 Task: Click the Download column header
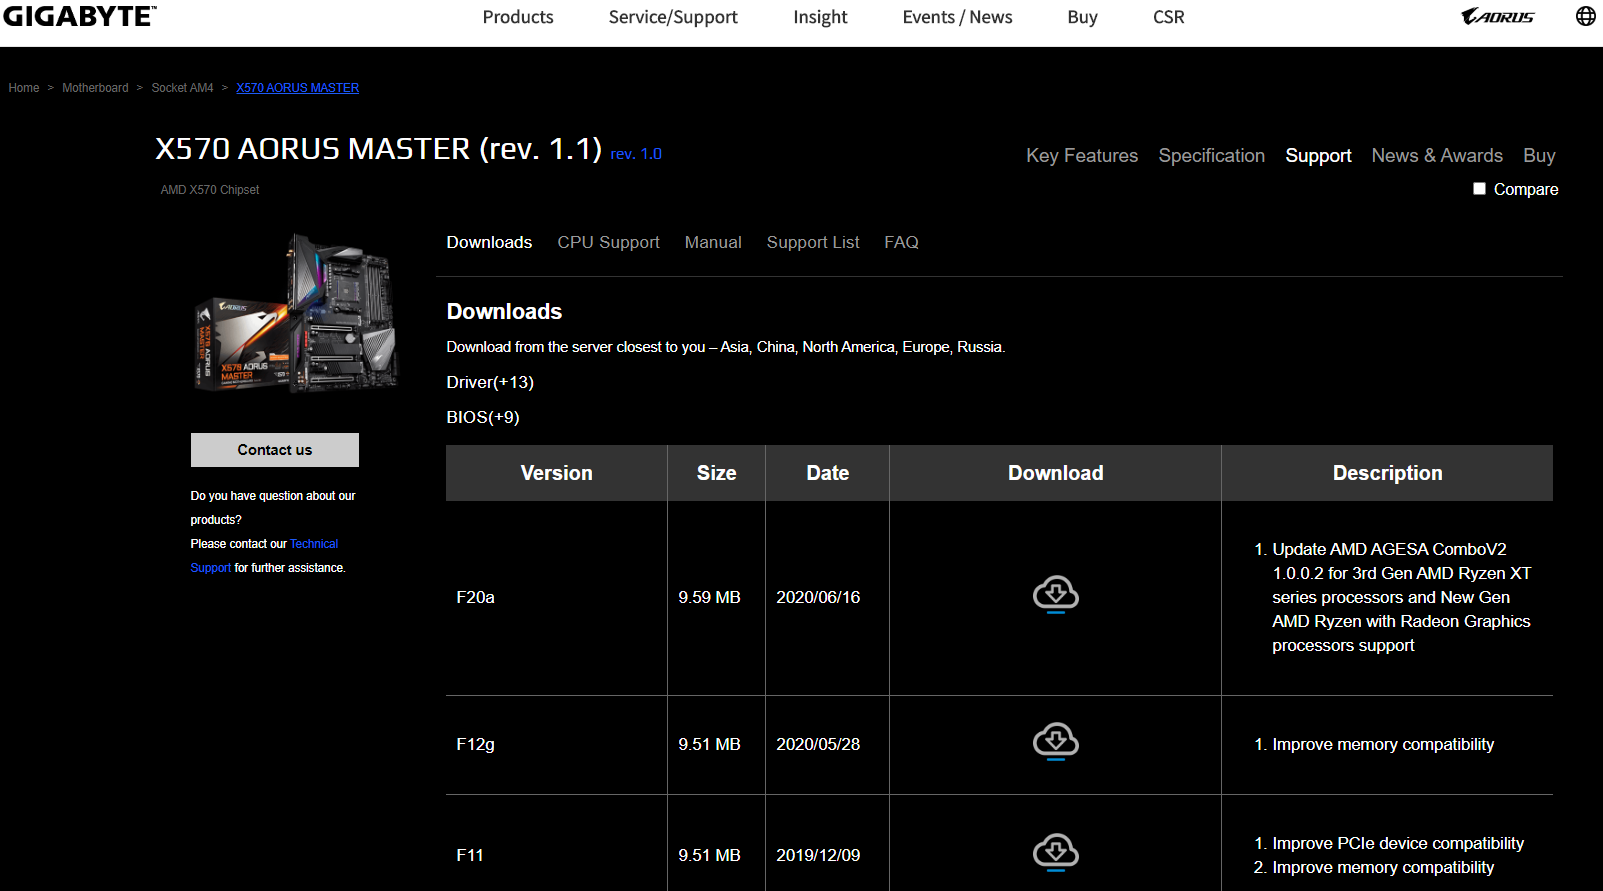point(1055,473)
